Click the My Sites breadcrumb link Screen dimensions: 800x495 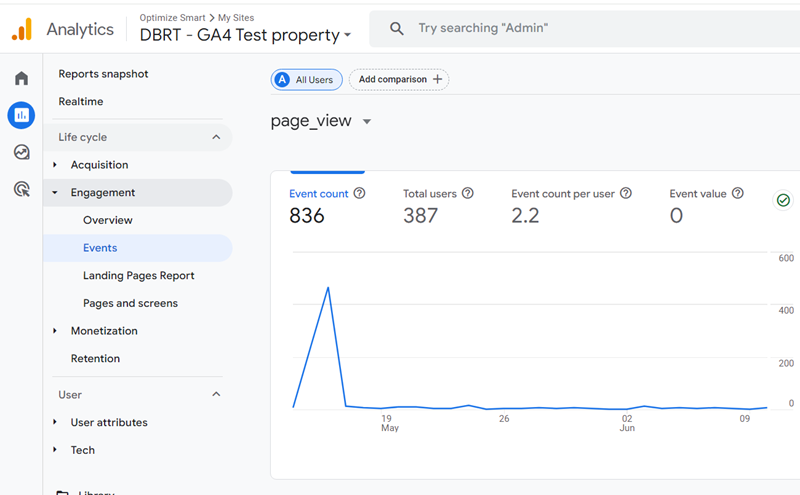tap(236, 17)
